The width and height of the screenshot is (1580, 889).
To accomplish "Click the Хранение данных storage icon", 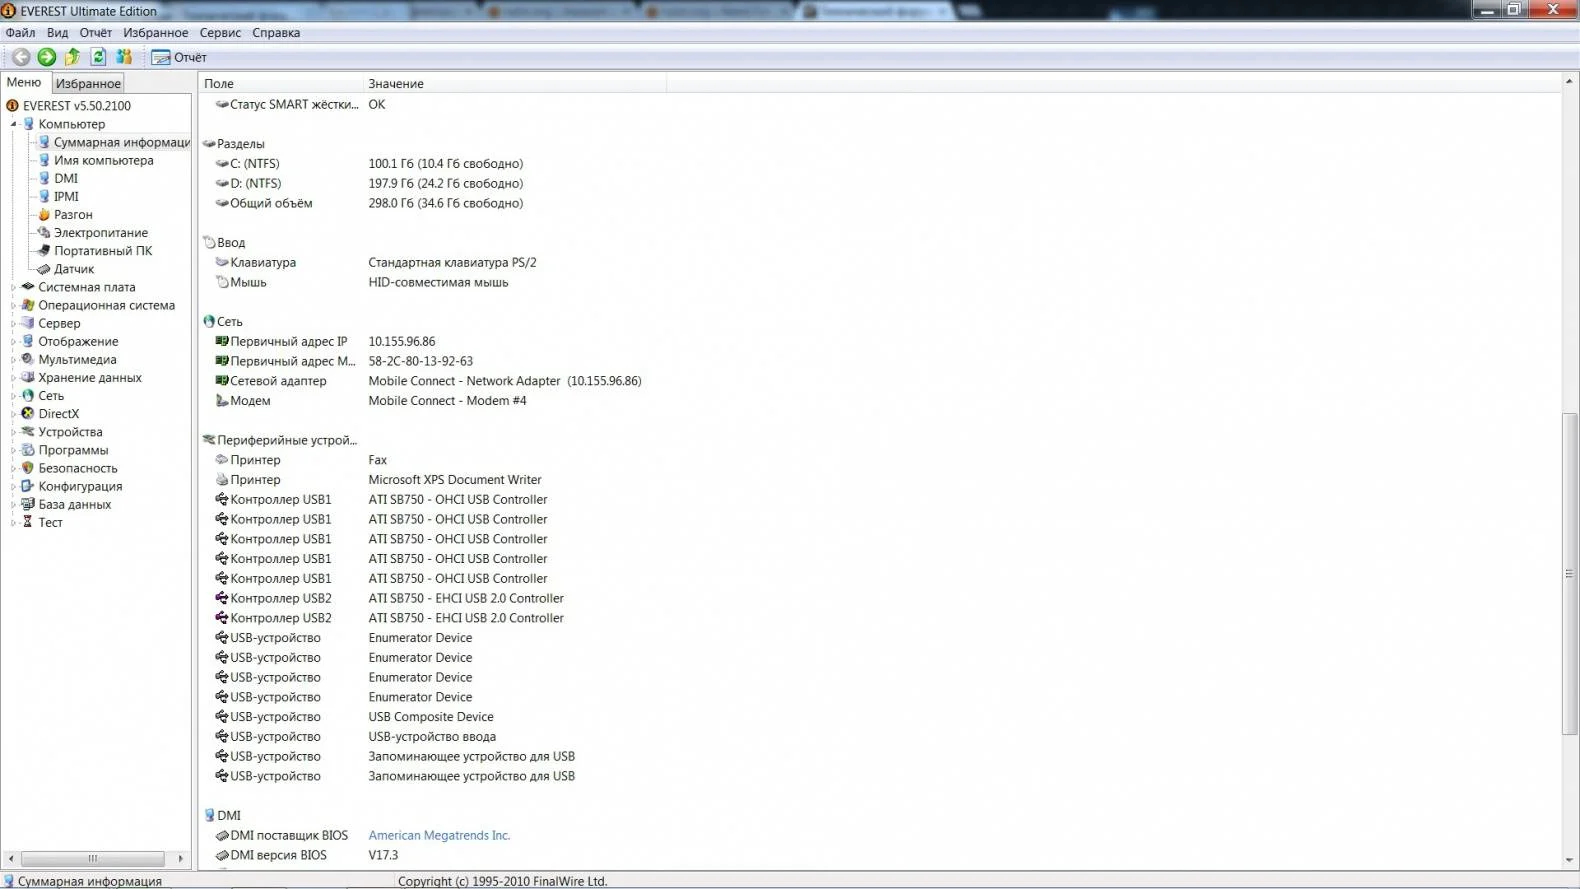I will pyautogui.click(x=28, y=377).
